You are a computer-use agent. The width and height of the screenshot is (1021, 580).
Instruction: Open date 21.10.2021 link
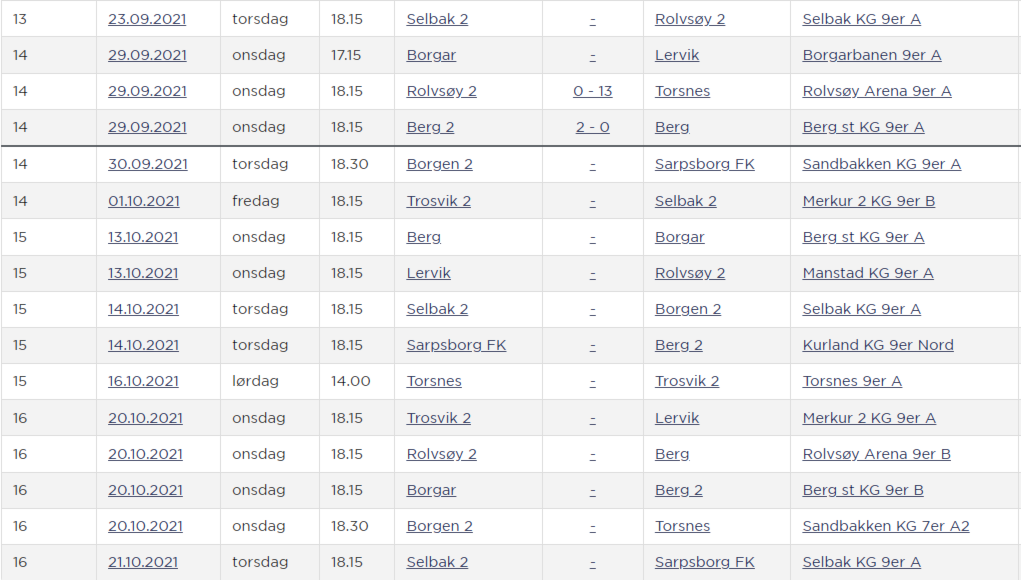point(143,562)
